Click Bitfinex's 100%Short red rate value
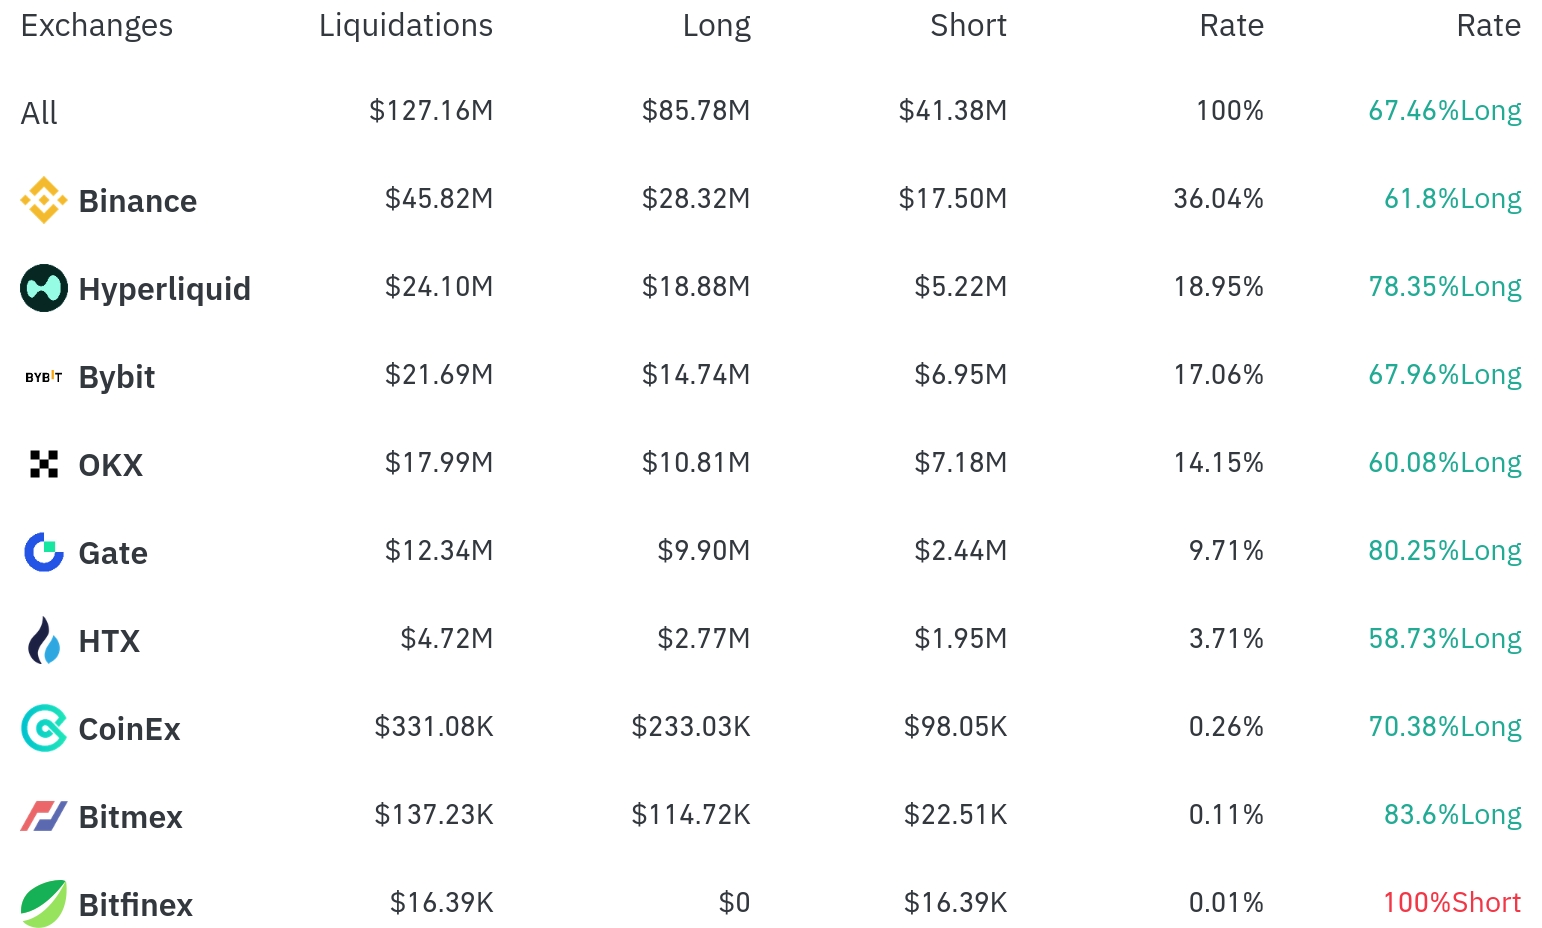This screenshot has height=928, width=1542. pos(1452,903)
